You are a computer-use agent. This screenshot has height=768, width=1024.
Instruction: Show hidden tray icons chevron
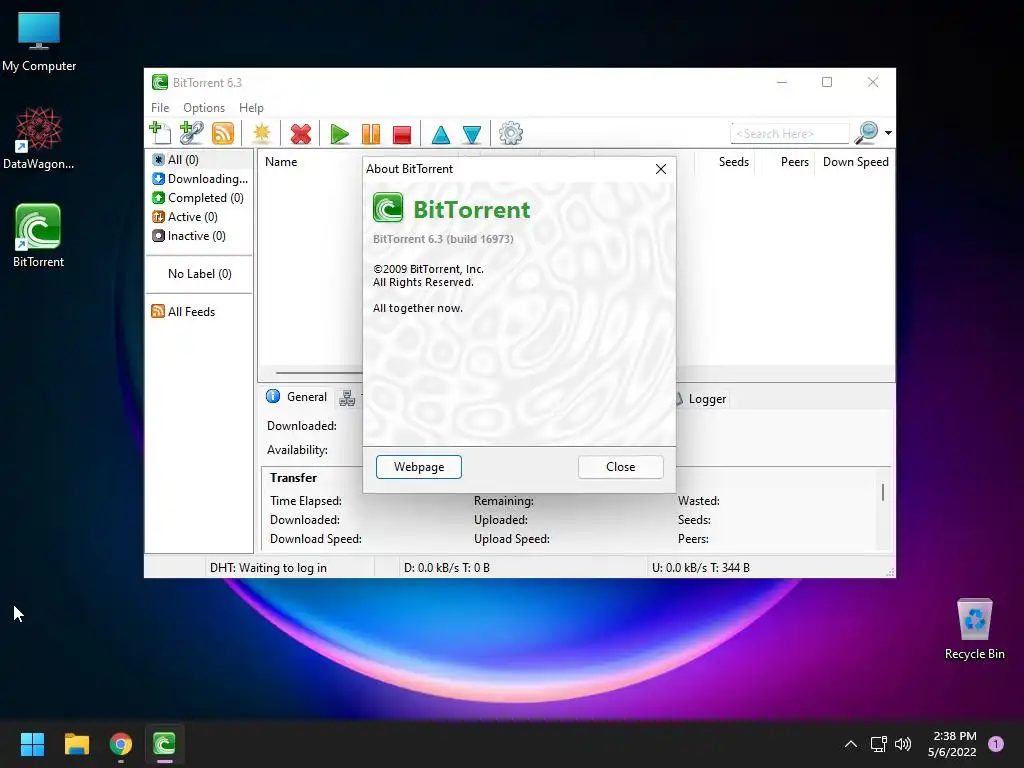850,744
